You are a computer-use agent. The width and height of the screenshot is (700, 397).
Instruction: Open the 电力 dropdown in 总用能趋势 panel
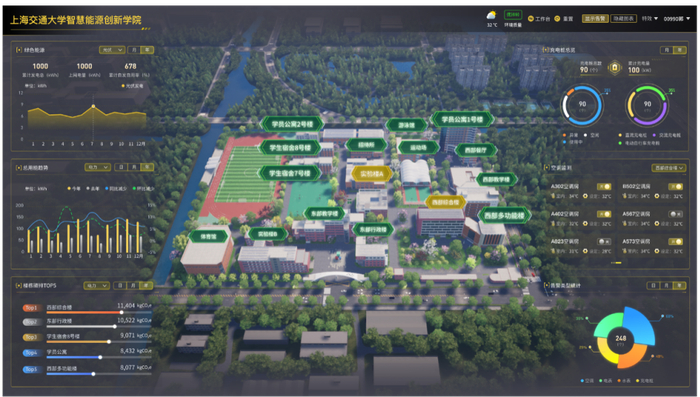(97, 167)
